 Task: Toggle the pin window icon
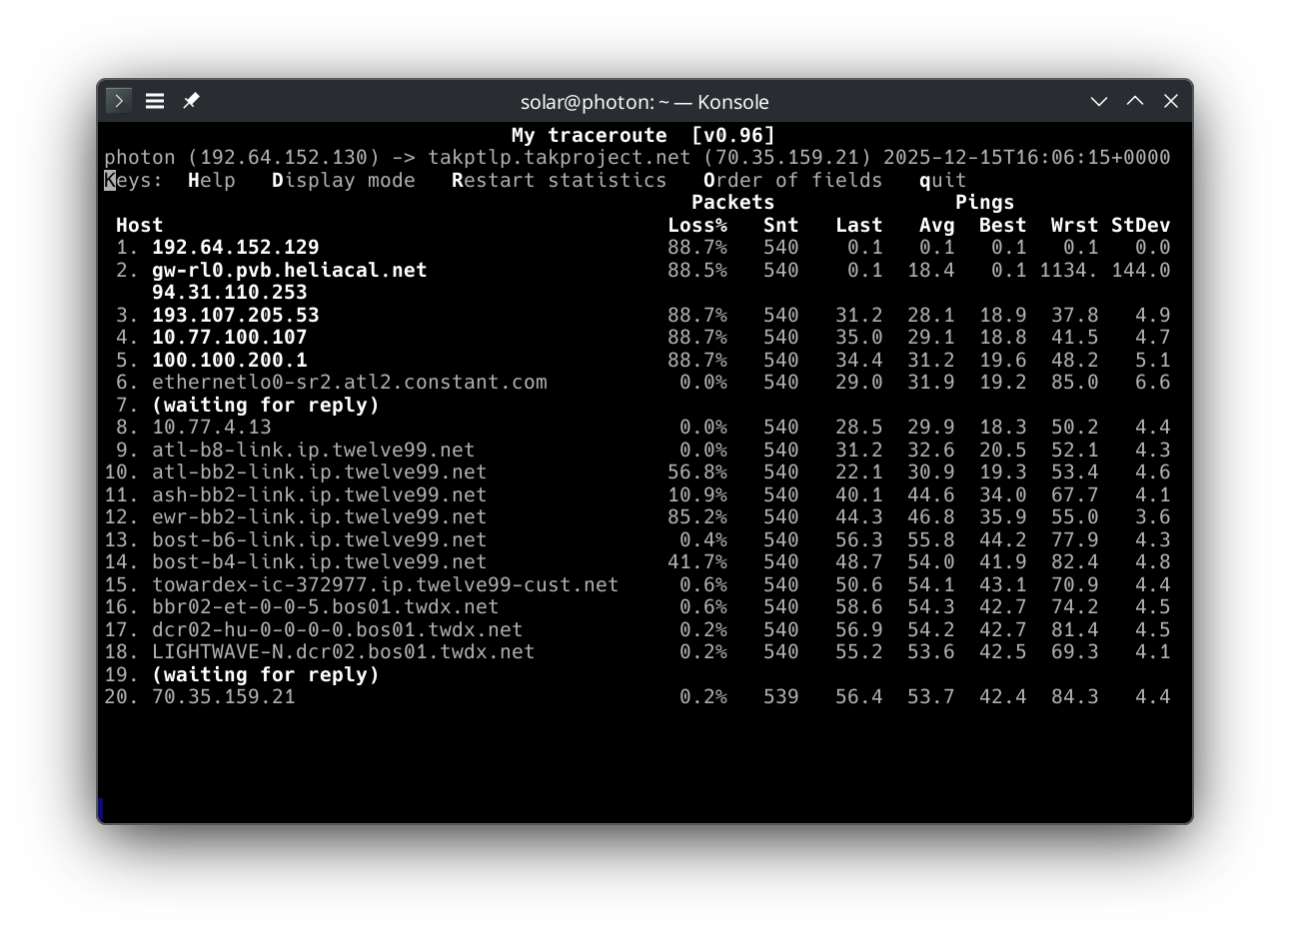coord(191,101)
